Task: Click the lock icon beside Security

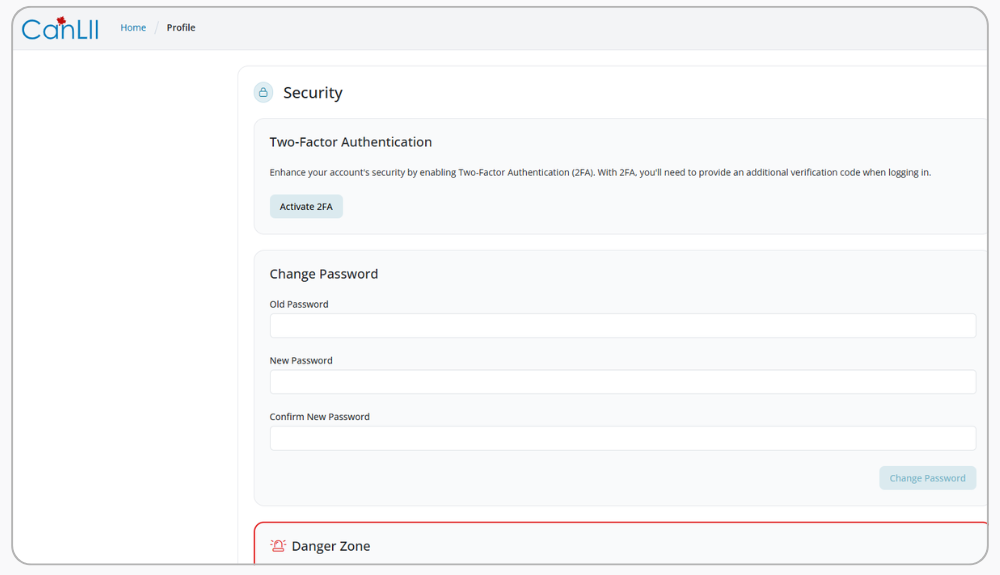Action: tap(263, 93)
